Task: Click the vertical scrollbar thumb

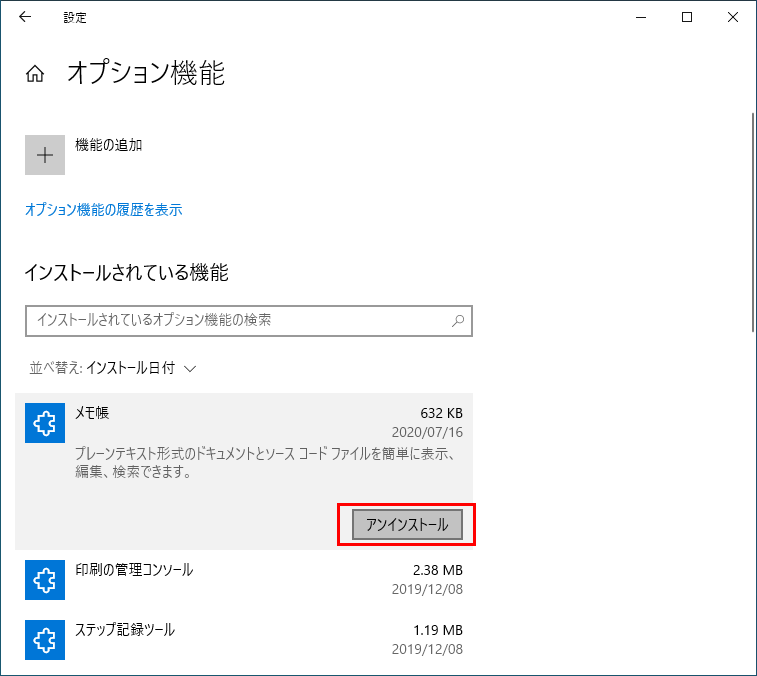Action: click(x=753, y=222)
